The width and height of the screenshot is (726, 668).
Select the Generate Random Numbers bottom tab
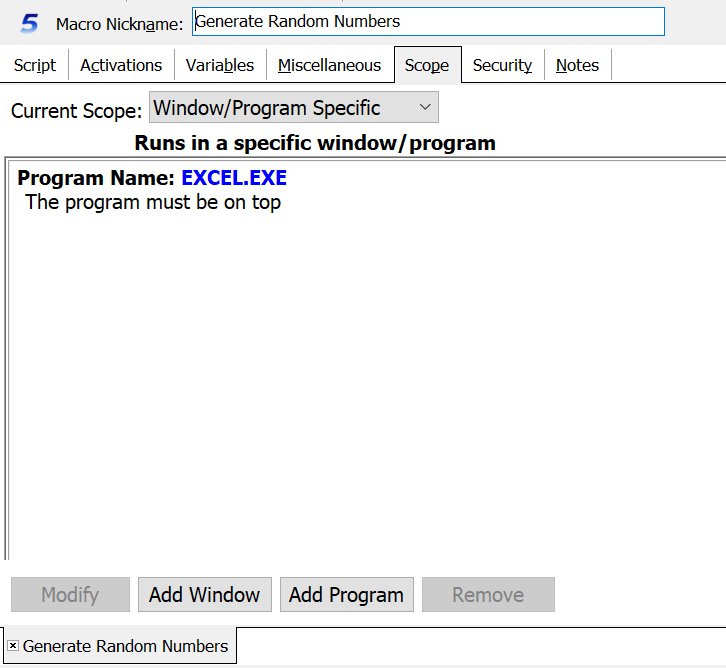tap(125, 646)
